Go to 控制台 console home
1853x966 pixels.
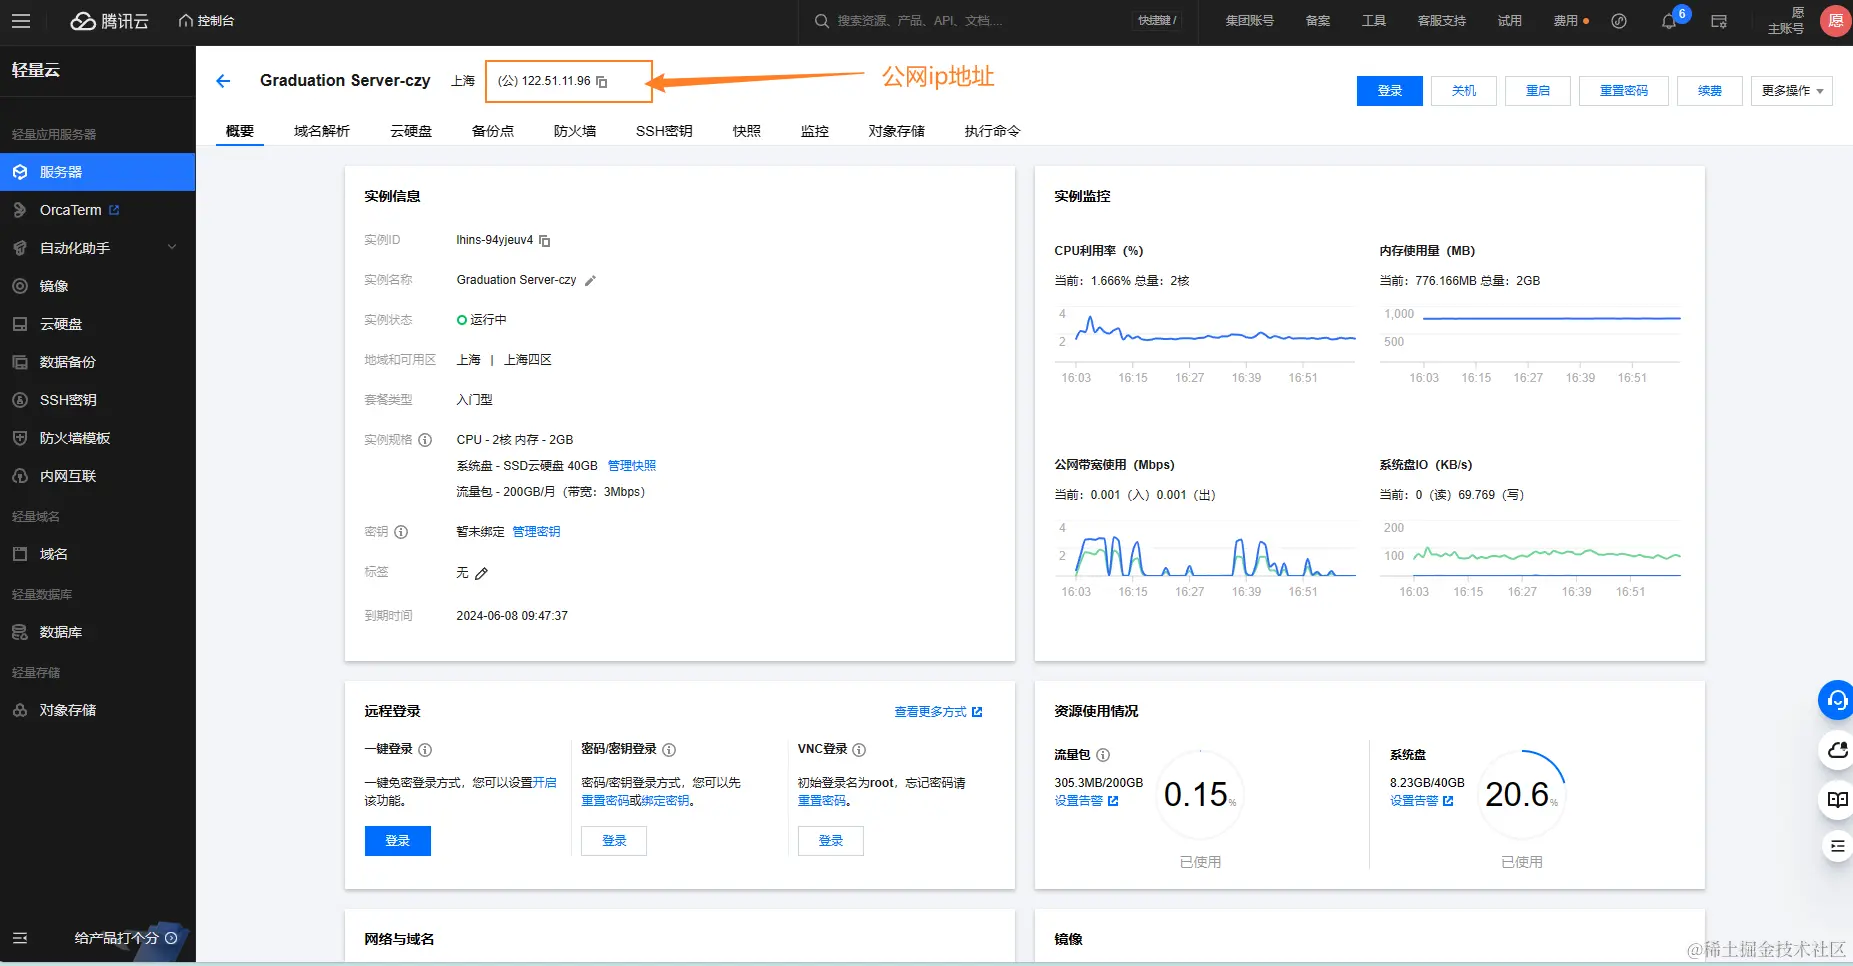tap(206, 21)
